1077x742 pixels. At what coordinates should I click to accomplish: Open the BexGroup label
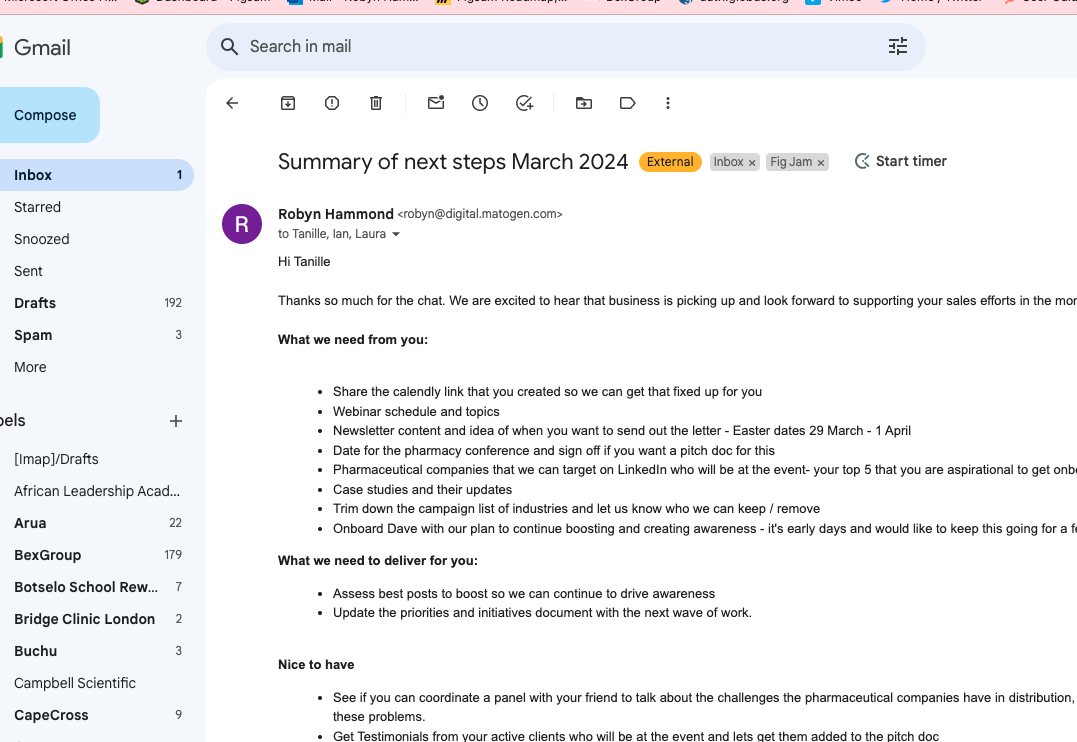tap(48, 555)
